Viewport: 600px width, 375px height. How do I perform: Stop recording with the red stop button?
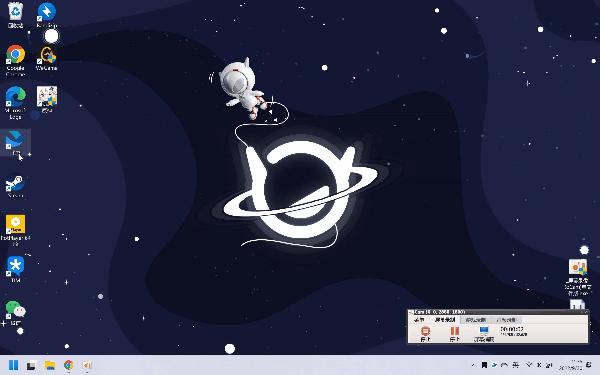(x=426, y=334)
